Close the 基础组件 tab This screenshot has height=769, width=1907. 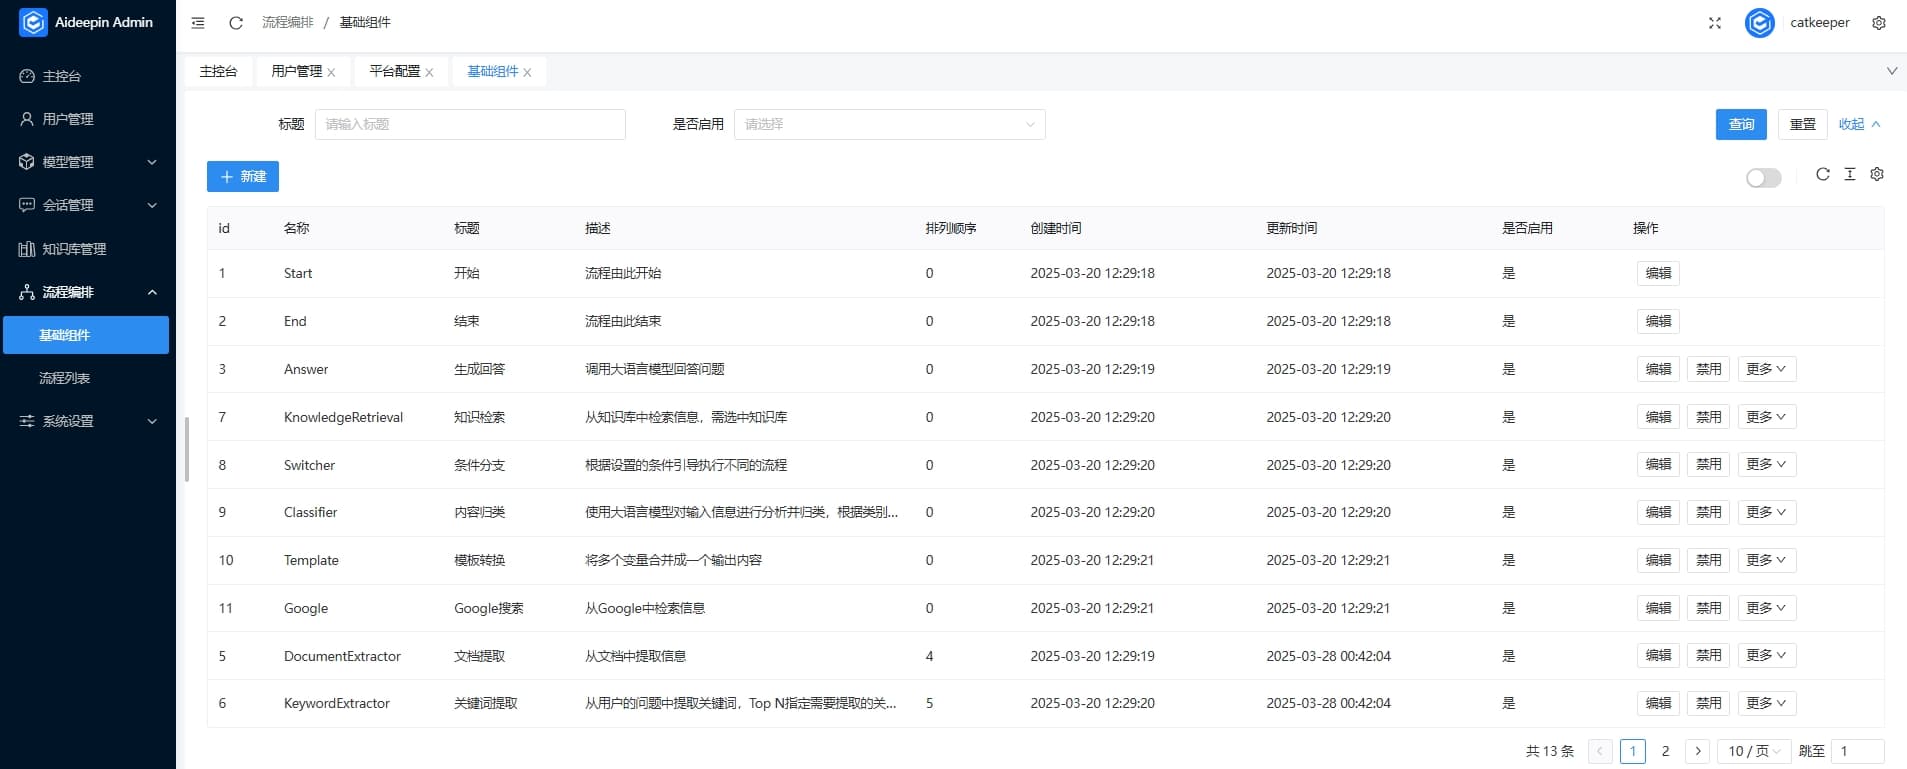click(527, 72)
